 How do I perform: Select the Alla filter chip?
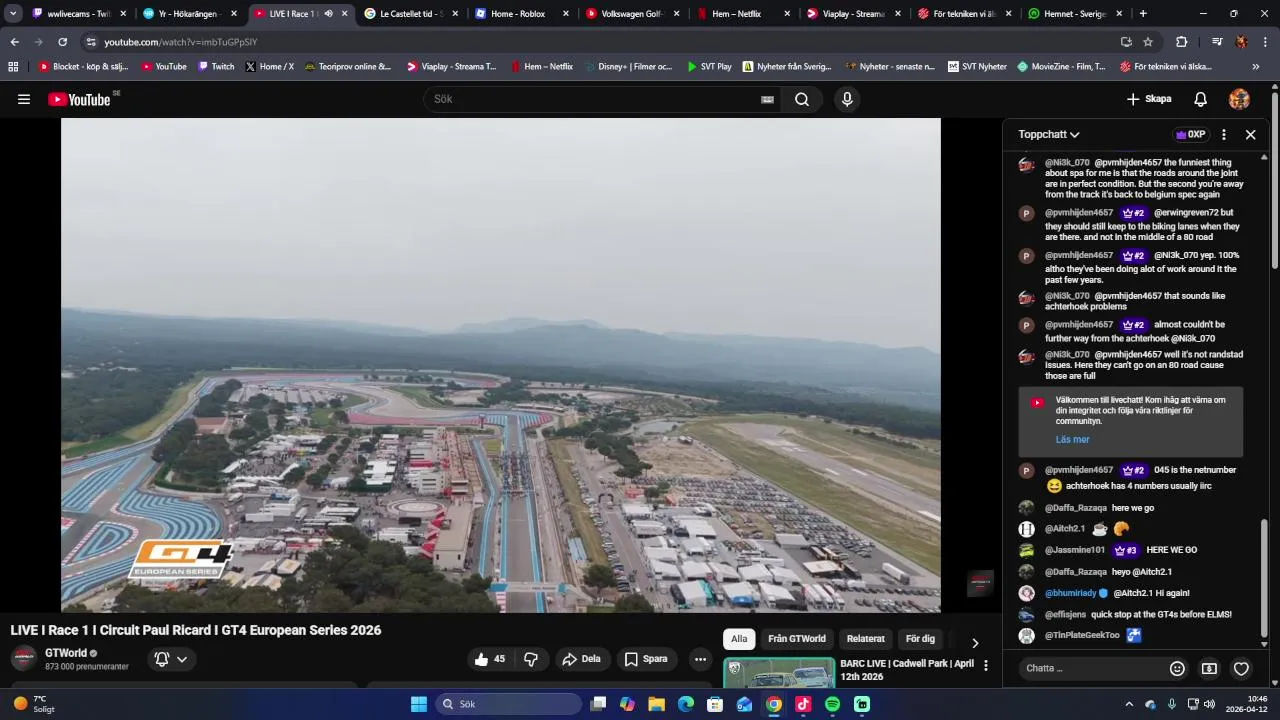coord(739,639)
